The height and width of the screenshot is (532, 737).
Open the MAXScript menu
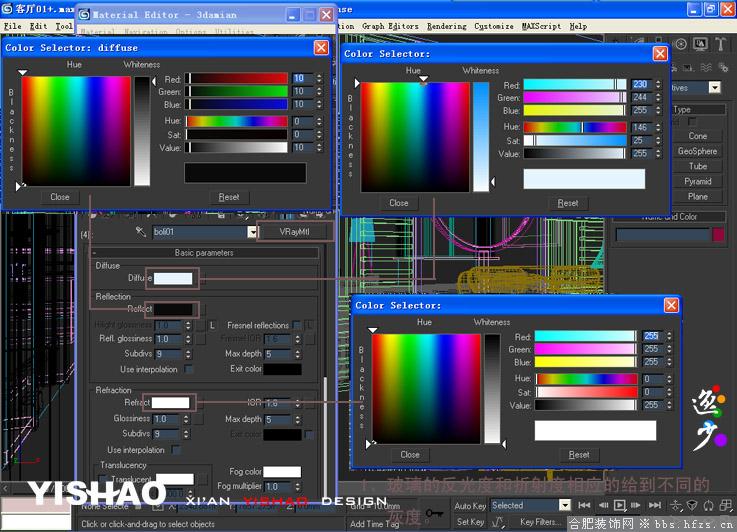pyautogui.click(x=541, y=26)
